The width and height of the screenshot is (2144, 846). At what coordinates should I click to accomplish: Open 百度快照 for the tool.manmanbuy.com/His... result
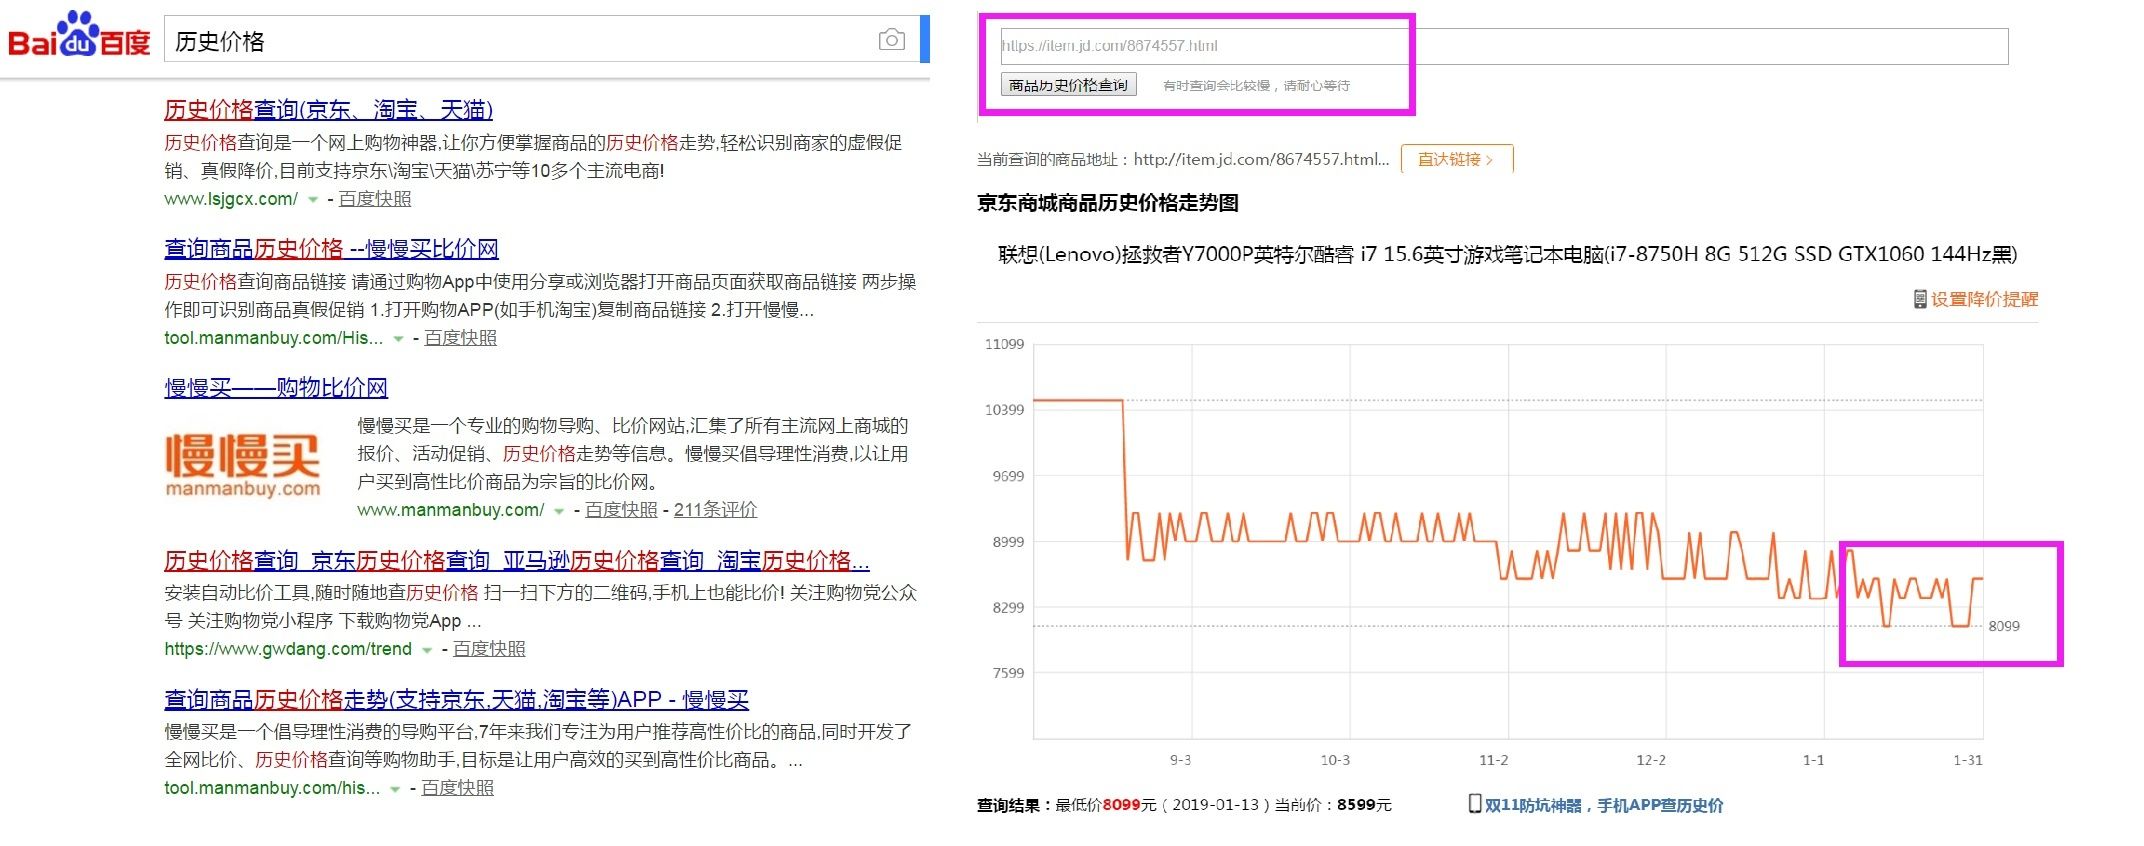pyautogui.click(x=460, y=338)
